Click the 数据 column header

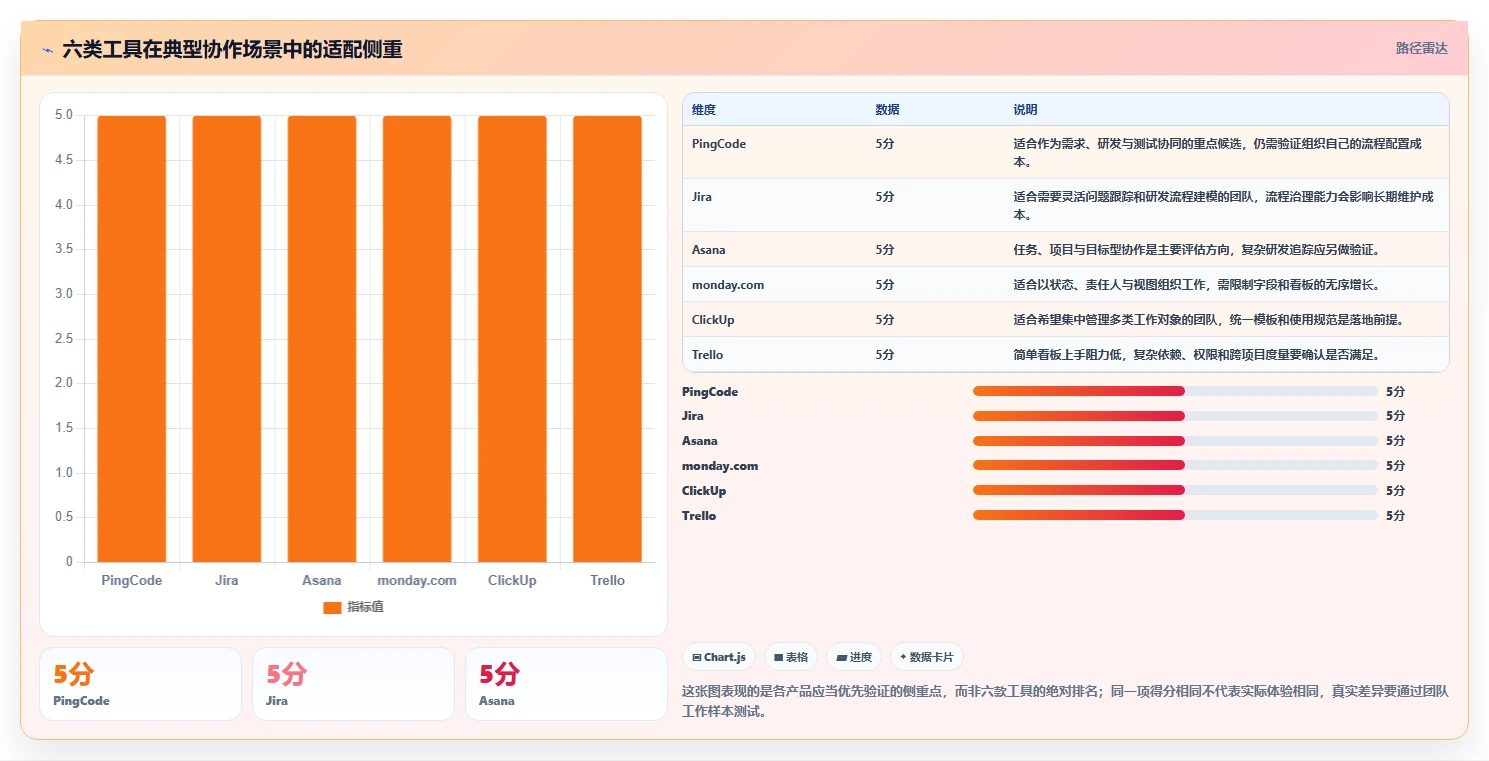(887, 110)
